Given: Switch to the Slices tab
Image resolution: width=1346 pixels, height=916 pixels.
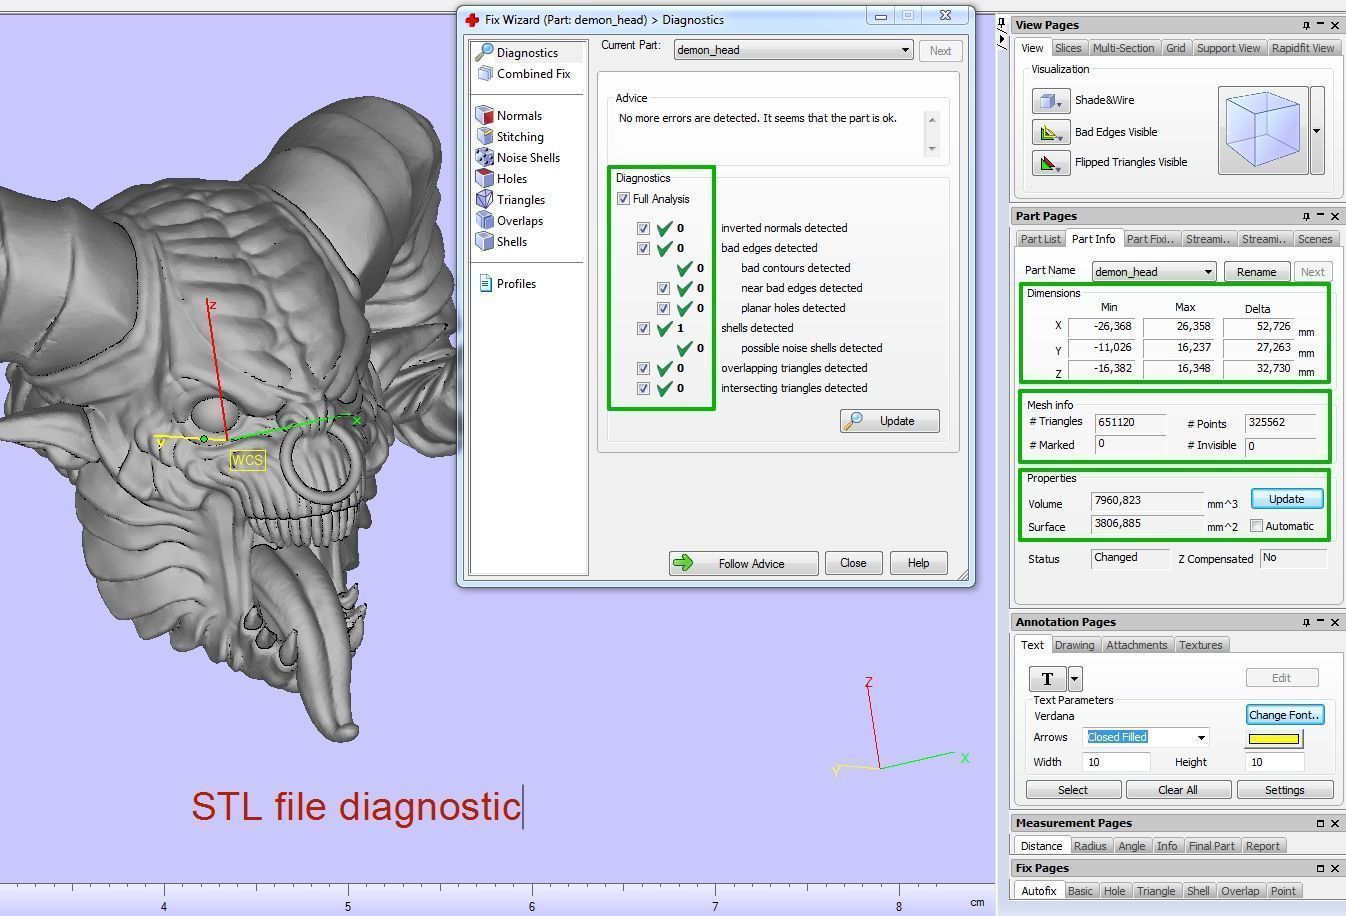Looking at the screenshot, I should 1068,48.
